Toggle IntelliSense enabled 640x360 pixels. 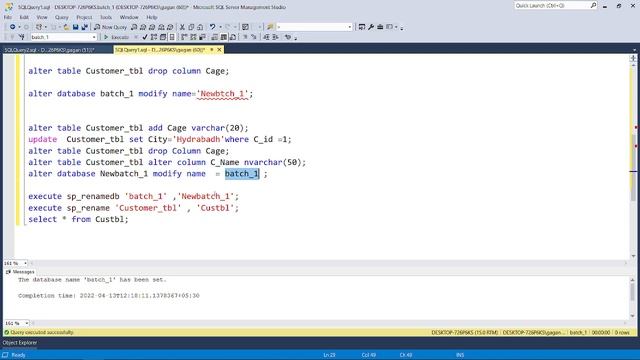coord(172,37)
